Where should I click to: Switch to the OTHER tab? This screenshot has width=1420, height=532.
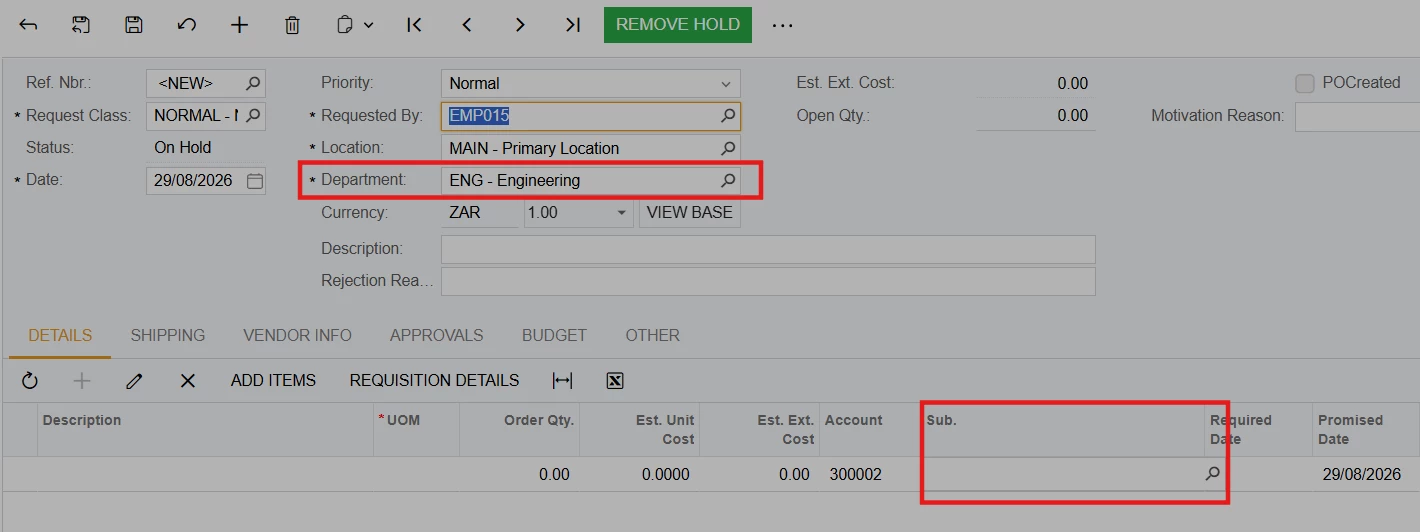pos(652,335)
